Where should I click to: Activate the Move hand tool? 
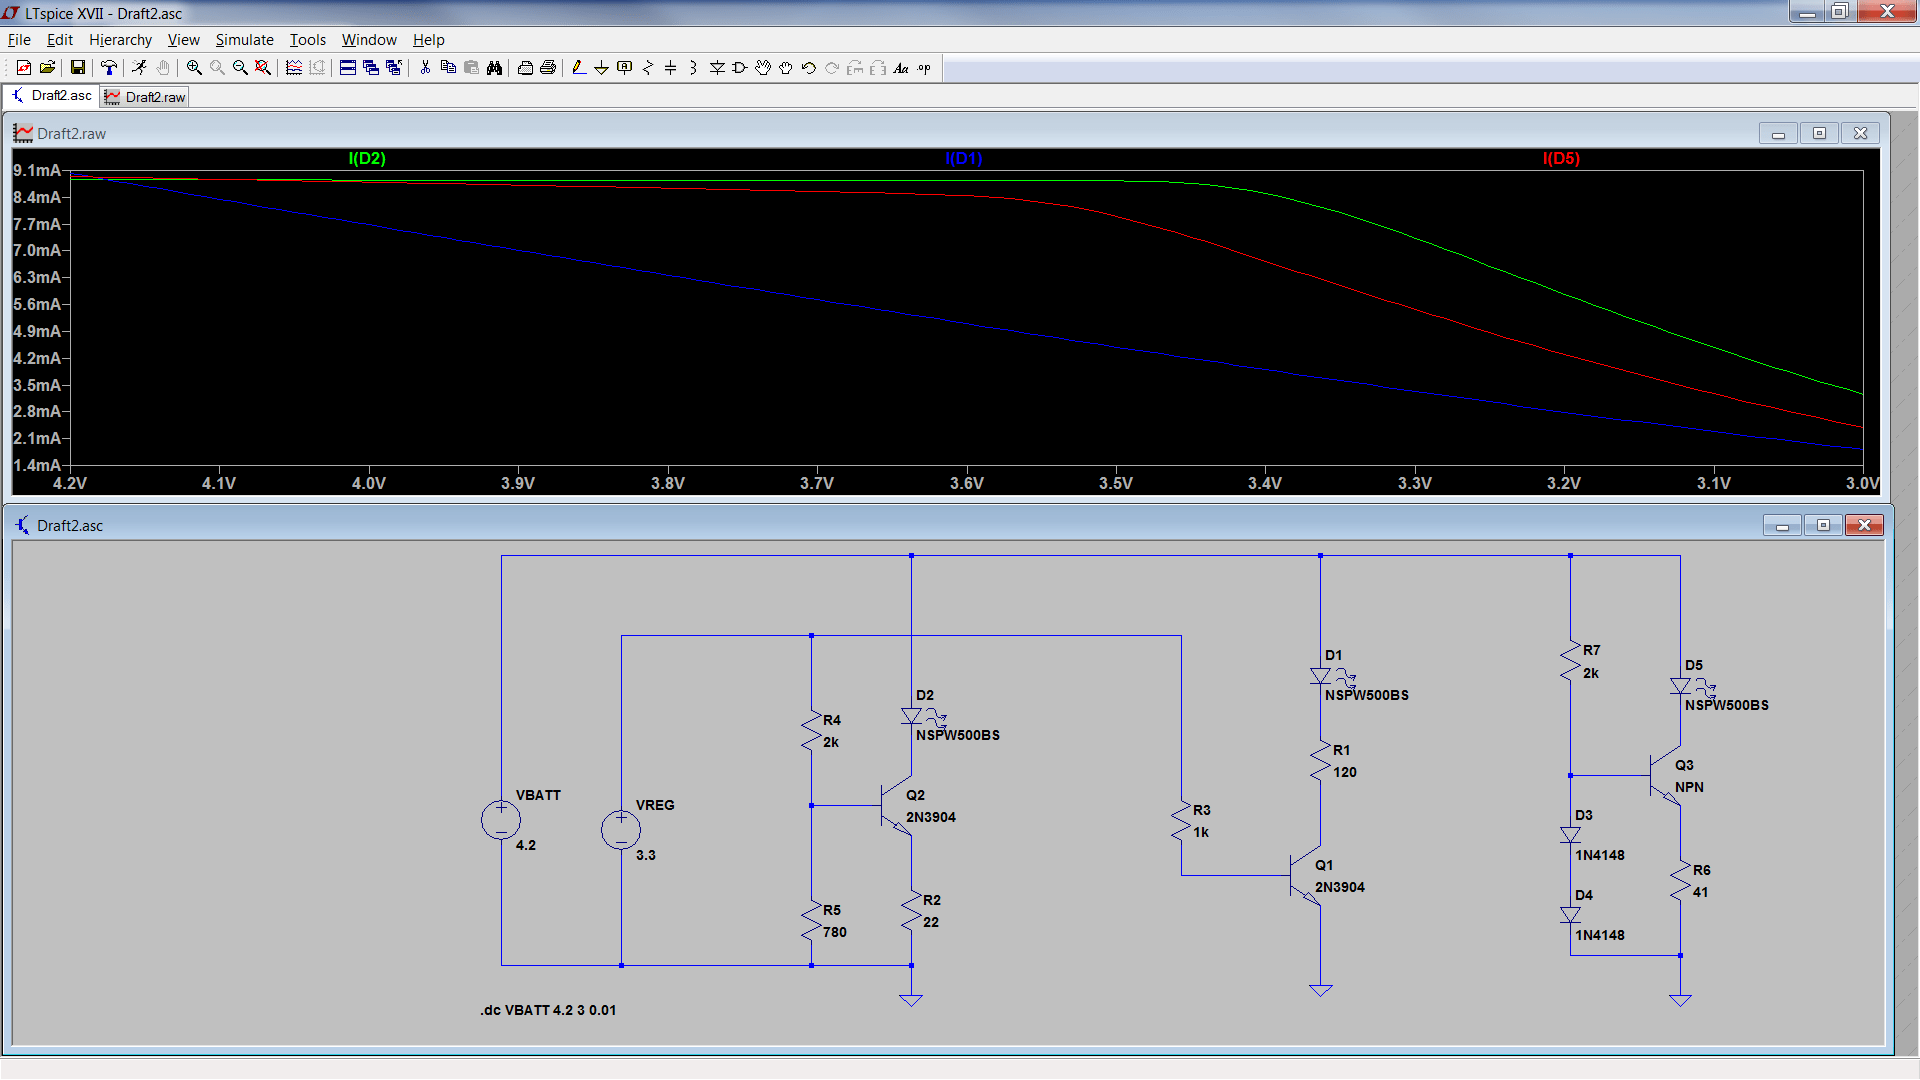point(762,68)
